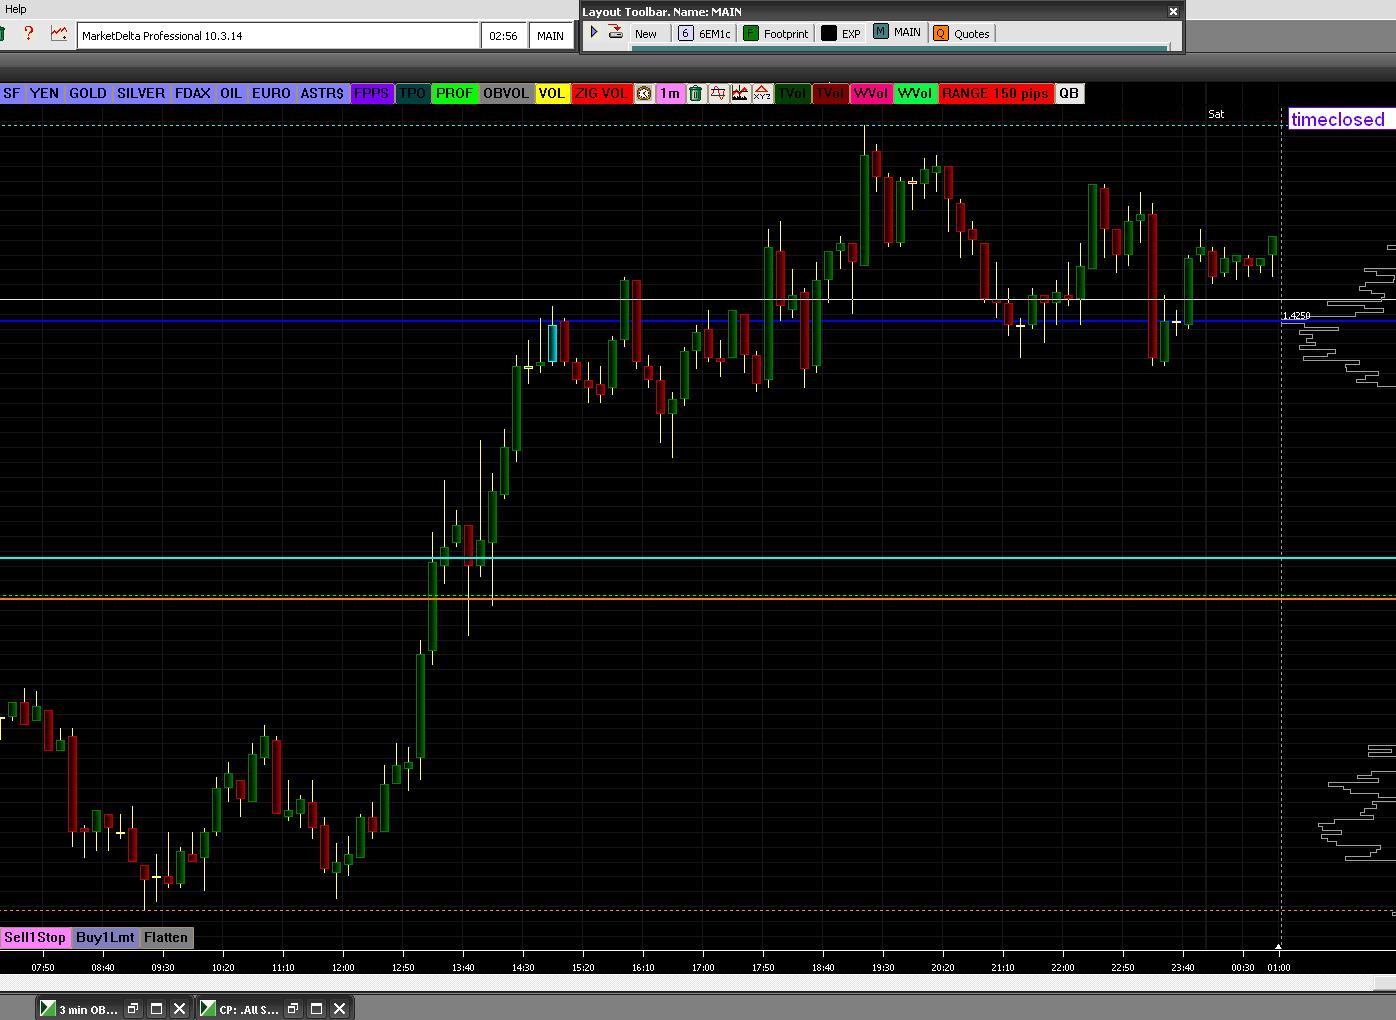Click the save layout icon with red arrow
The image size is (1396, 1020).
point(616,33)
